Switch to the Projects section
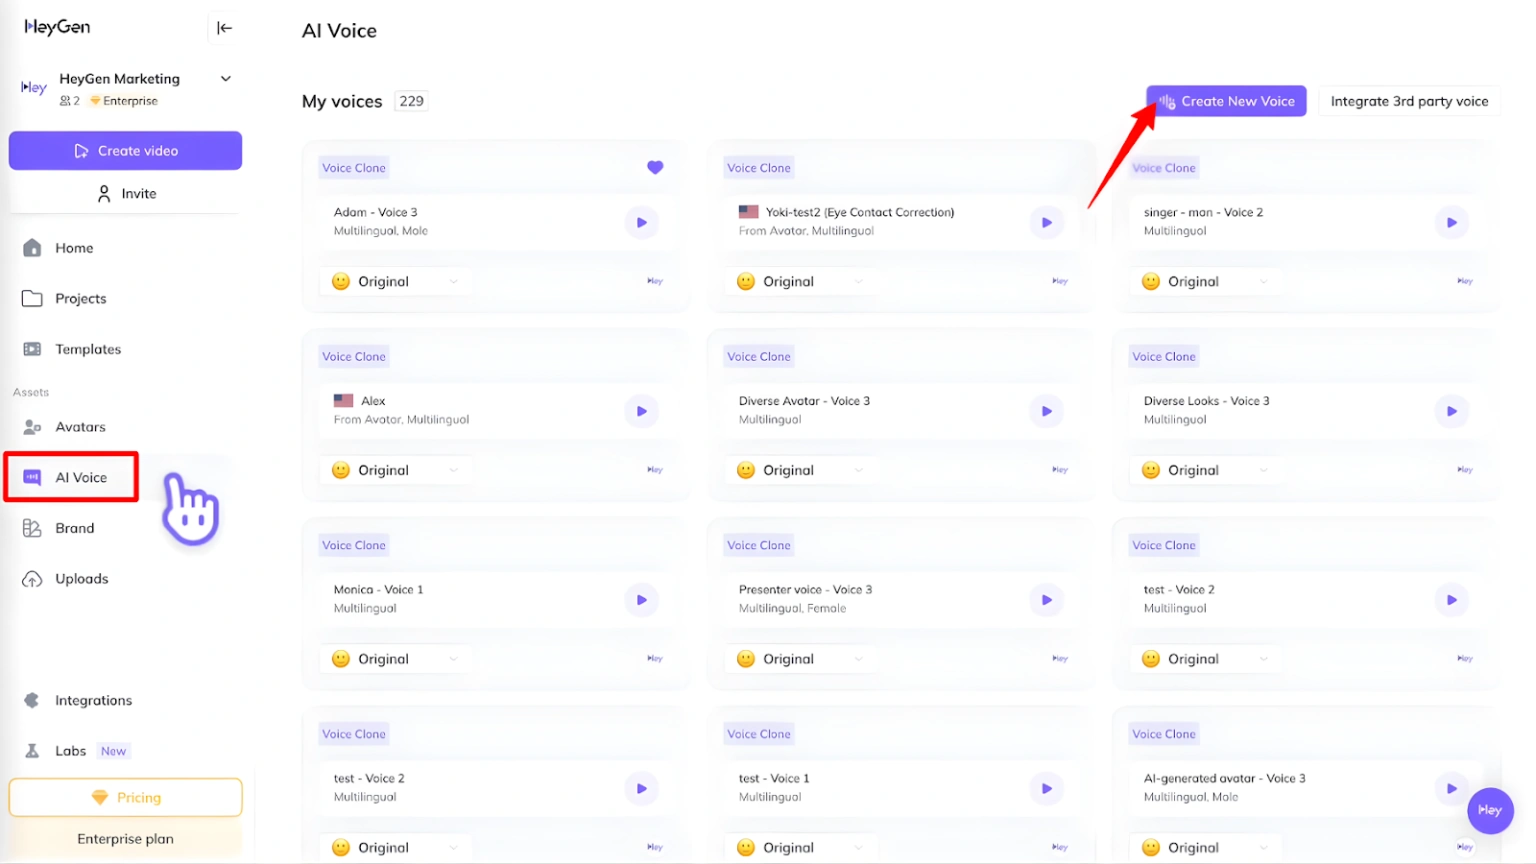The height and width of the screenshot is (864, 1536). point(81,298)
